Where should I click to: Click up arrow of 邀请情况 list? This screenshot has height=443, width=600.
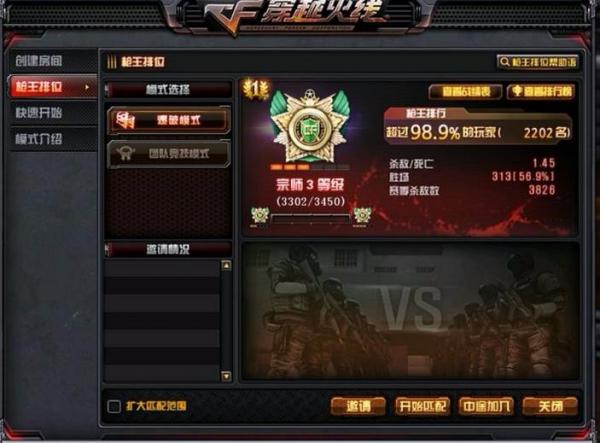[226, 265]
